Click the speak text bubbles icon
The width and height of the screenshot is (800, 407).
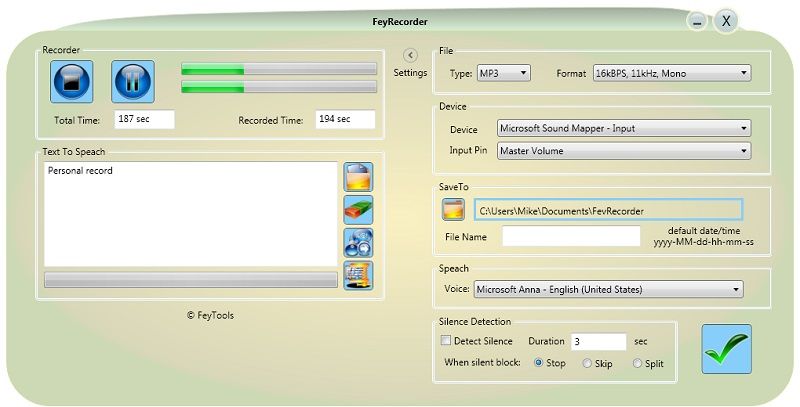pyautogui.click(x=358, y=242)
